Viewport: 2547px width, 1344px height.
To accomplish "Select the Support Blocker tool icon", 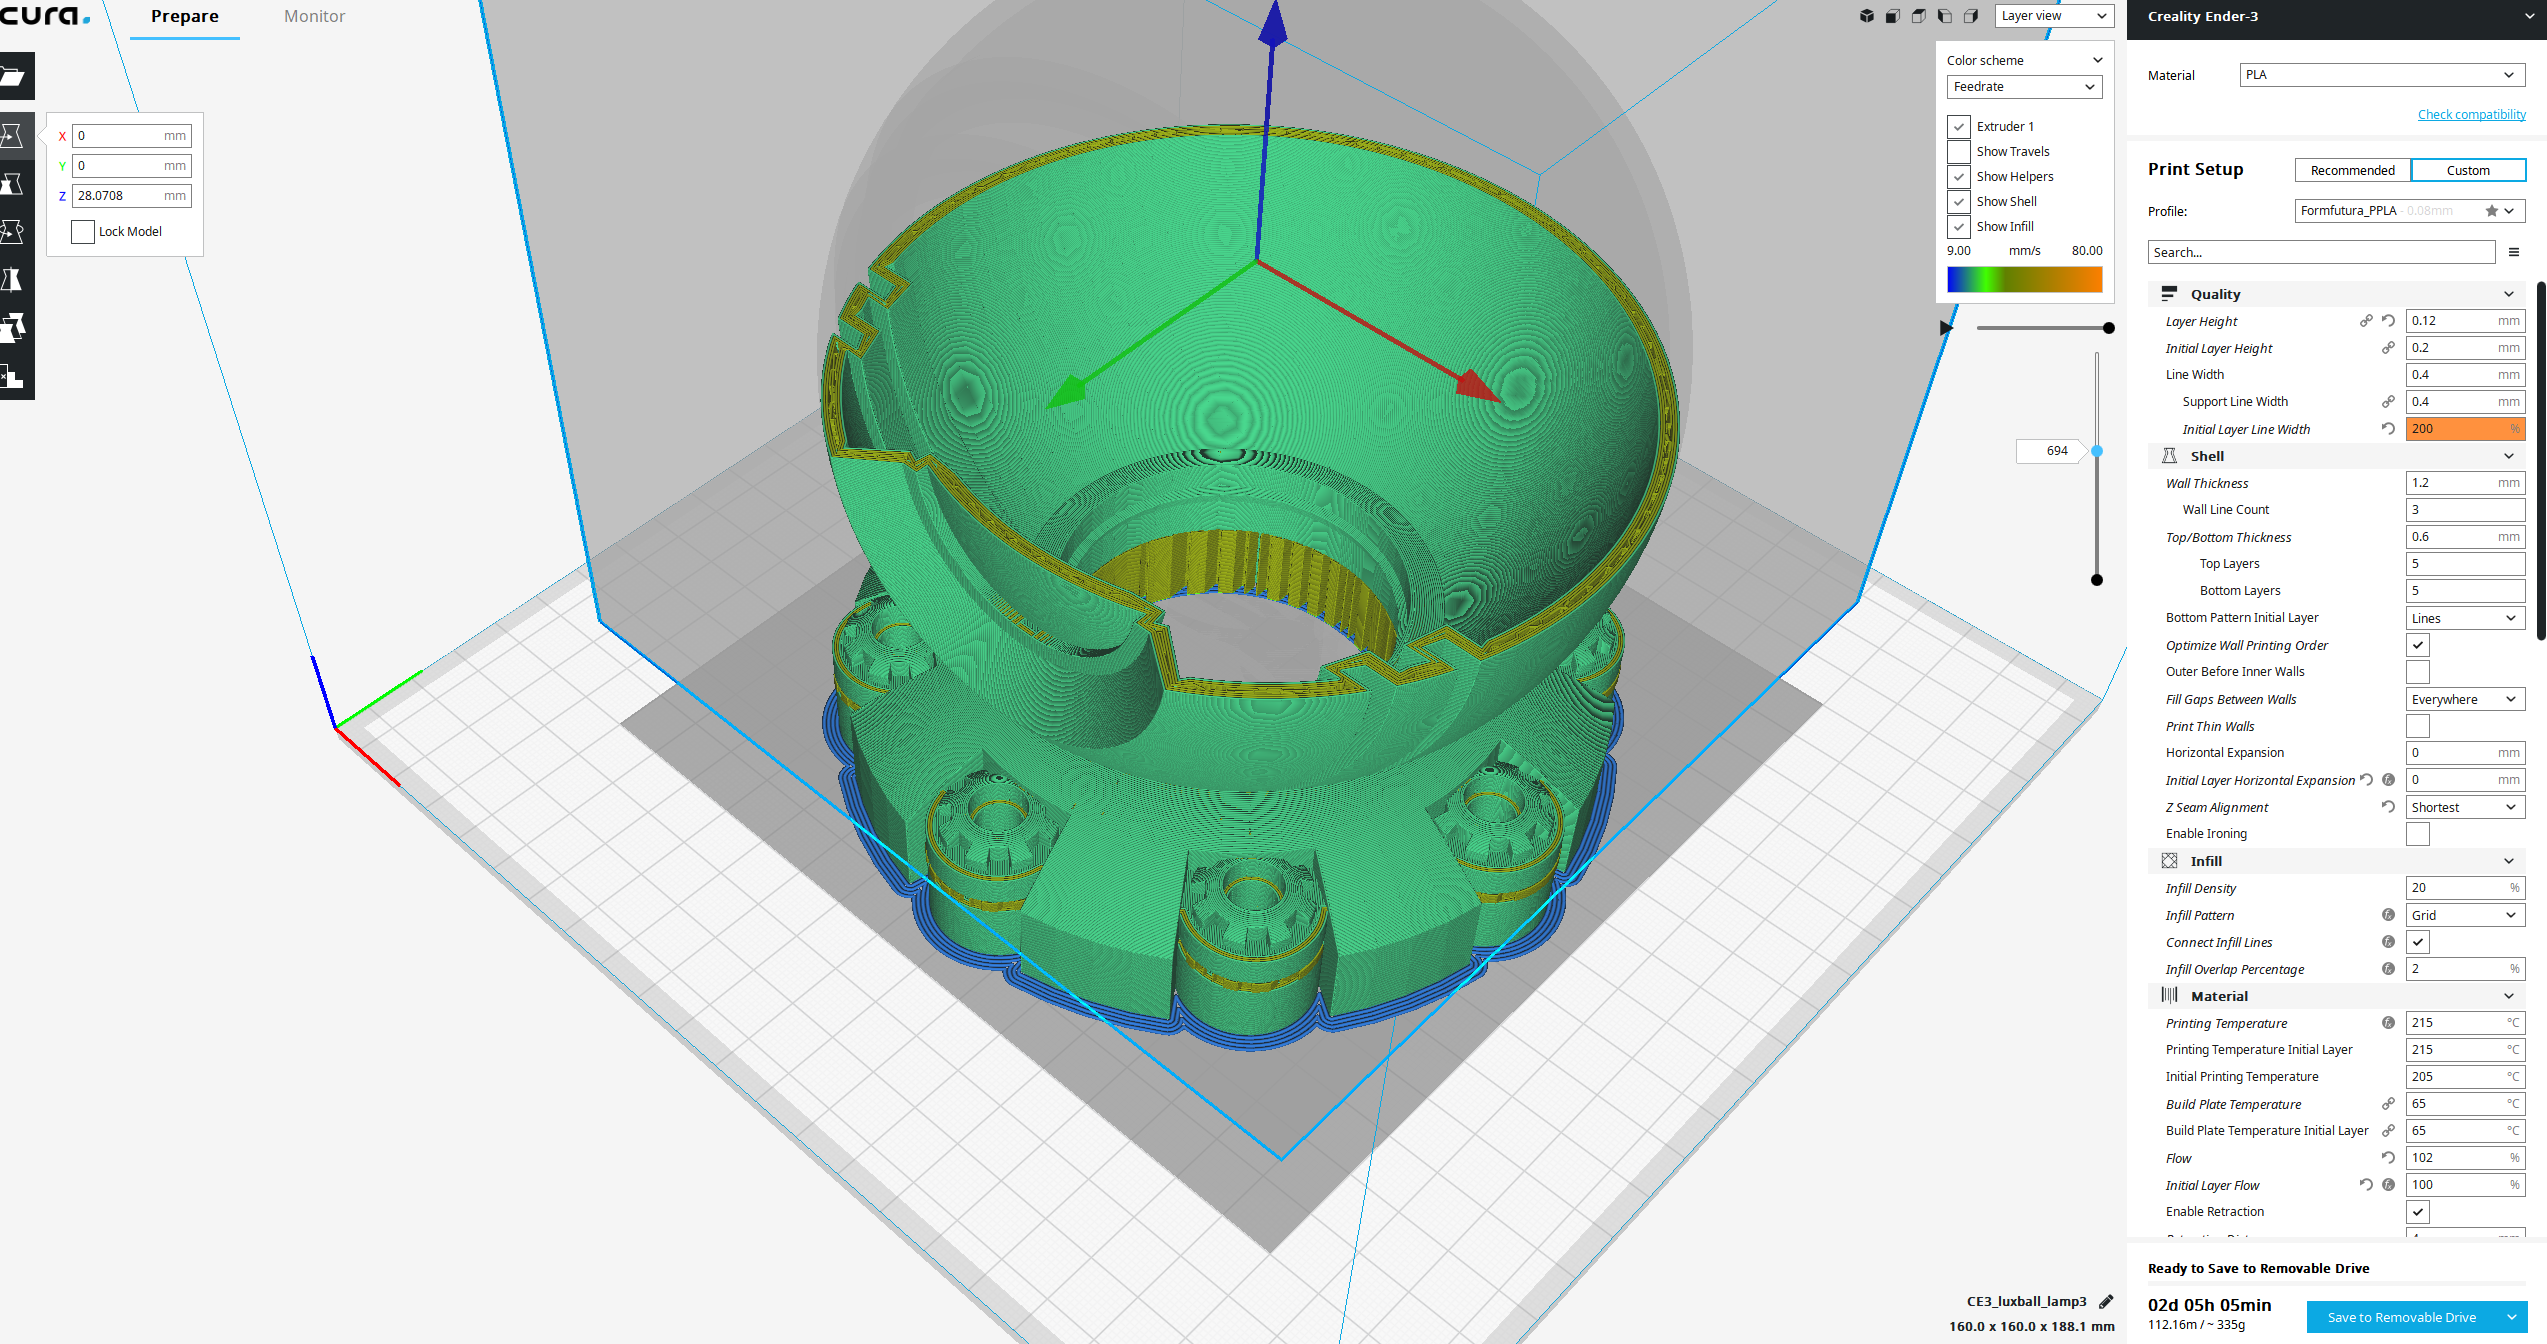I will click(12, 376).
